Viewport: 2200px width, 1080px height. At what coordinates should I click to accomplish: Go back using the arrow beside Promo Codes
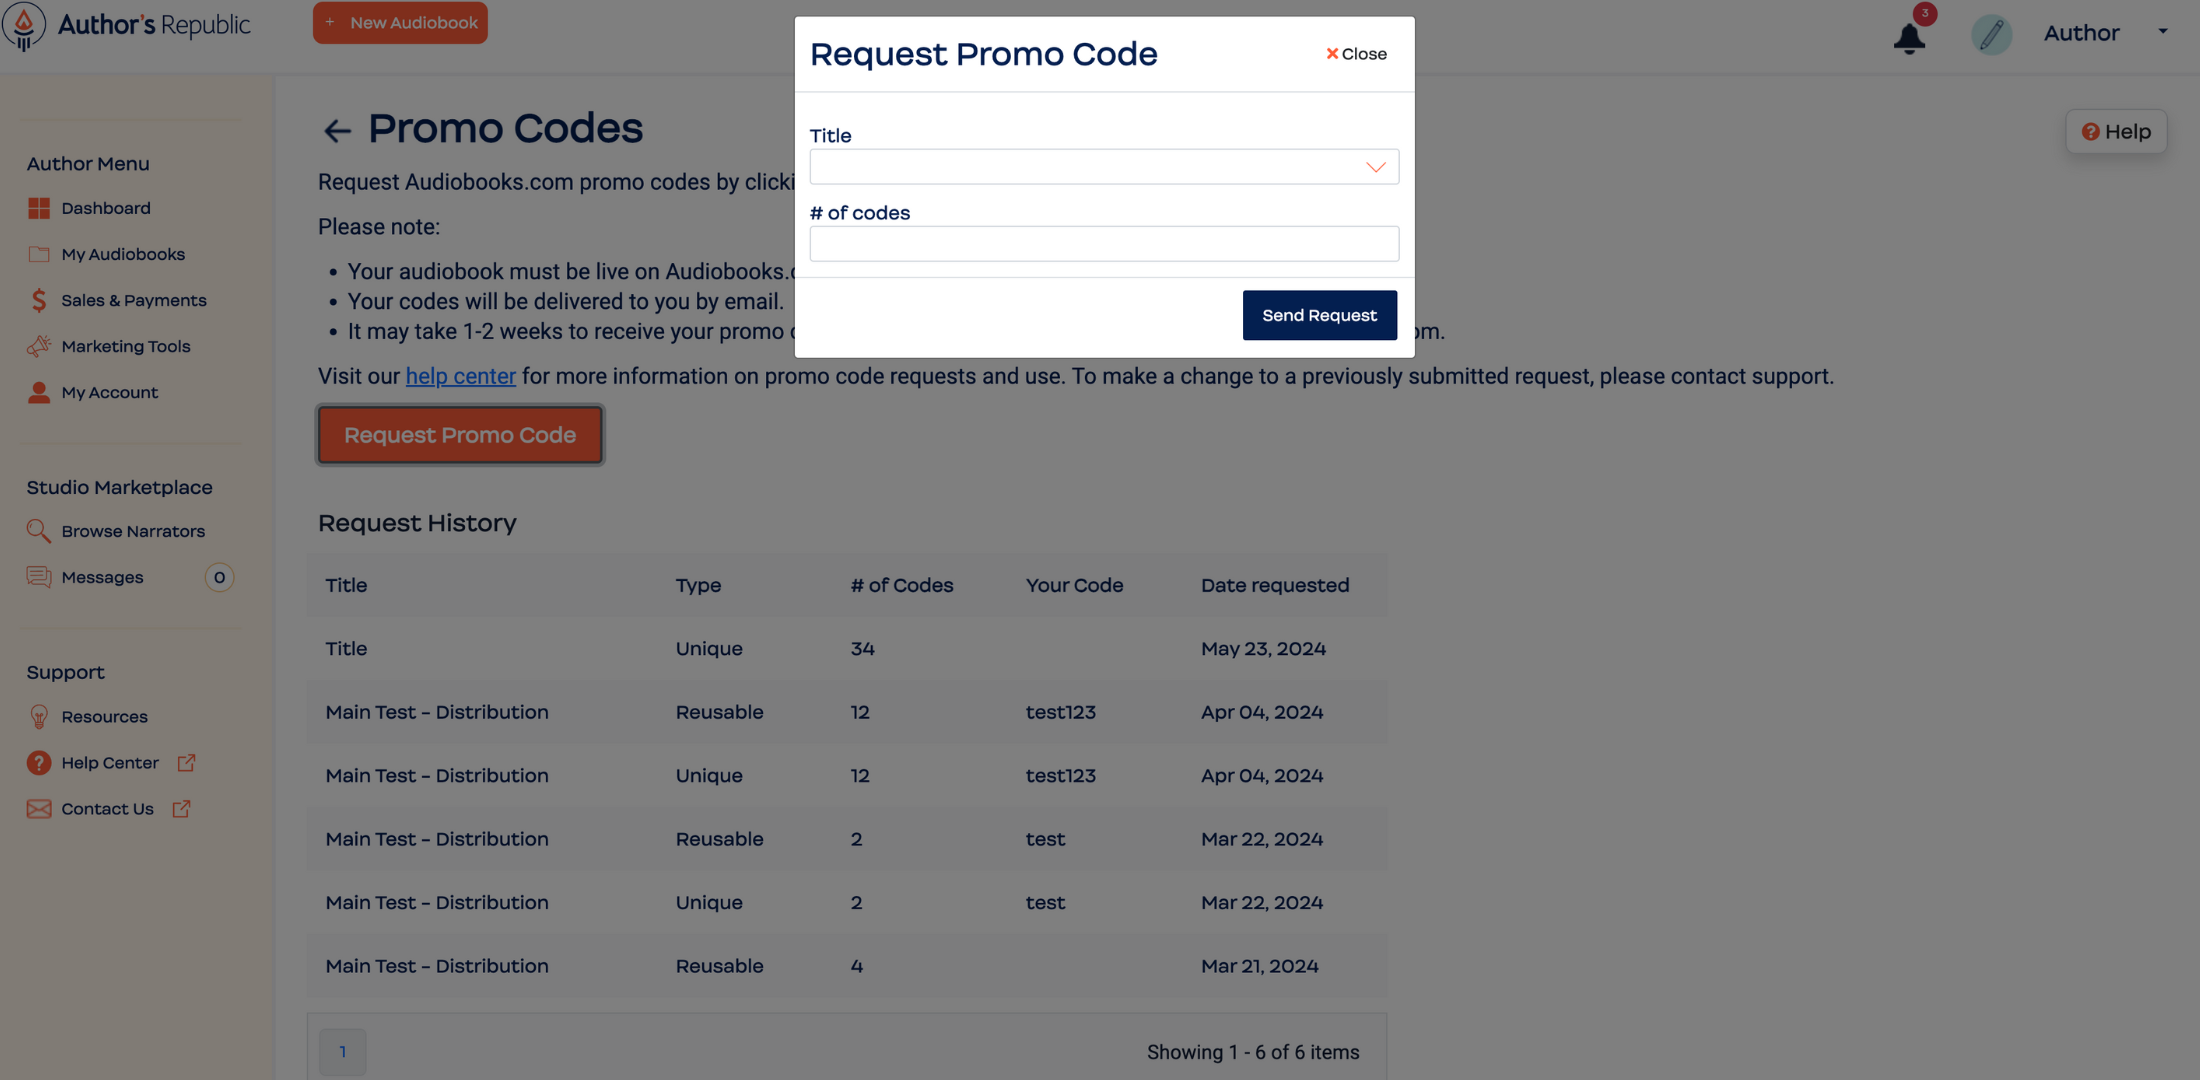click(x=337, y=131)
